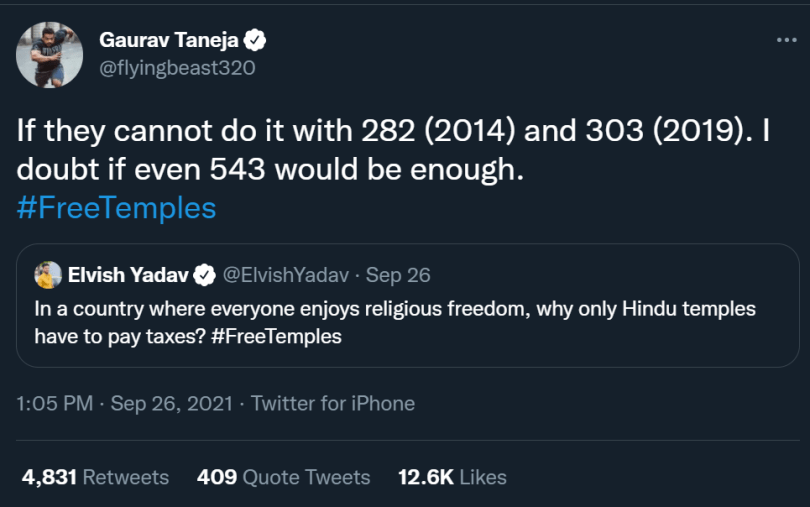View the 4,831 Retweets list
Viewport: 810px width, 507px height.
(95, 477)
